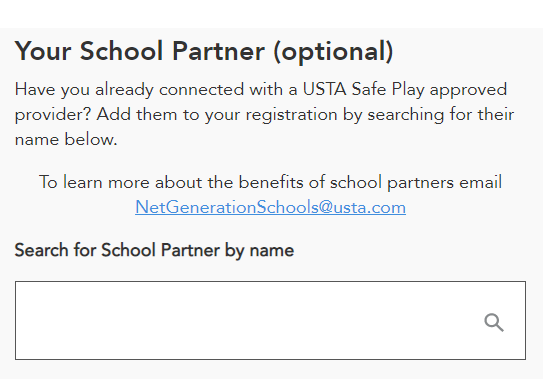The width and height of the screenshot is (546, 379).
Task: Click the 'name below.' line of the paragraph
Action: [x=66, y=139]
